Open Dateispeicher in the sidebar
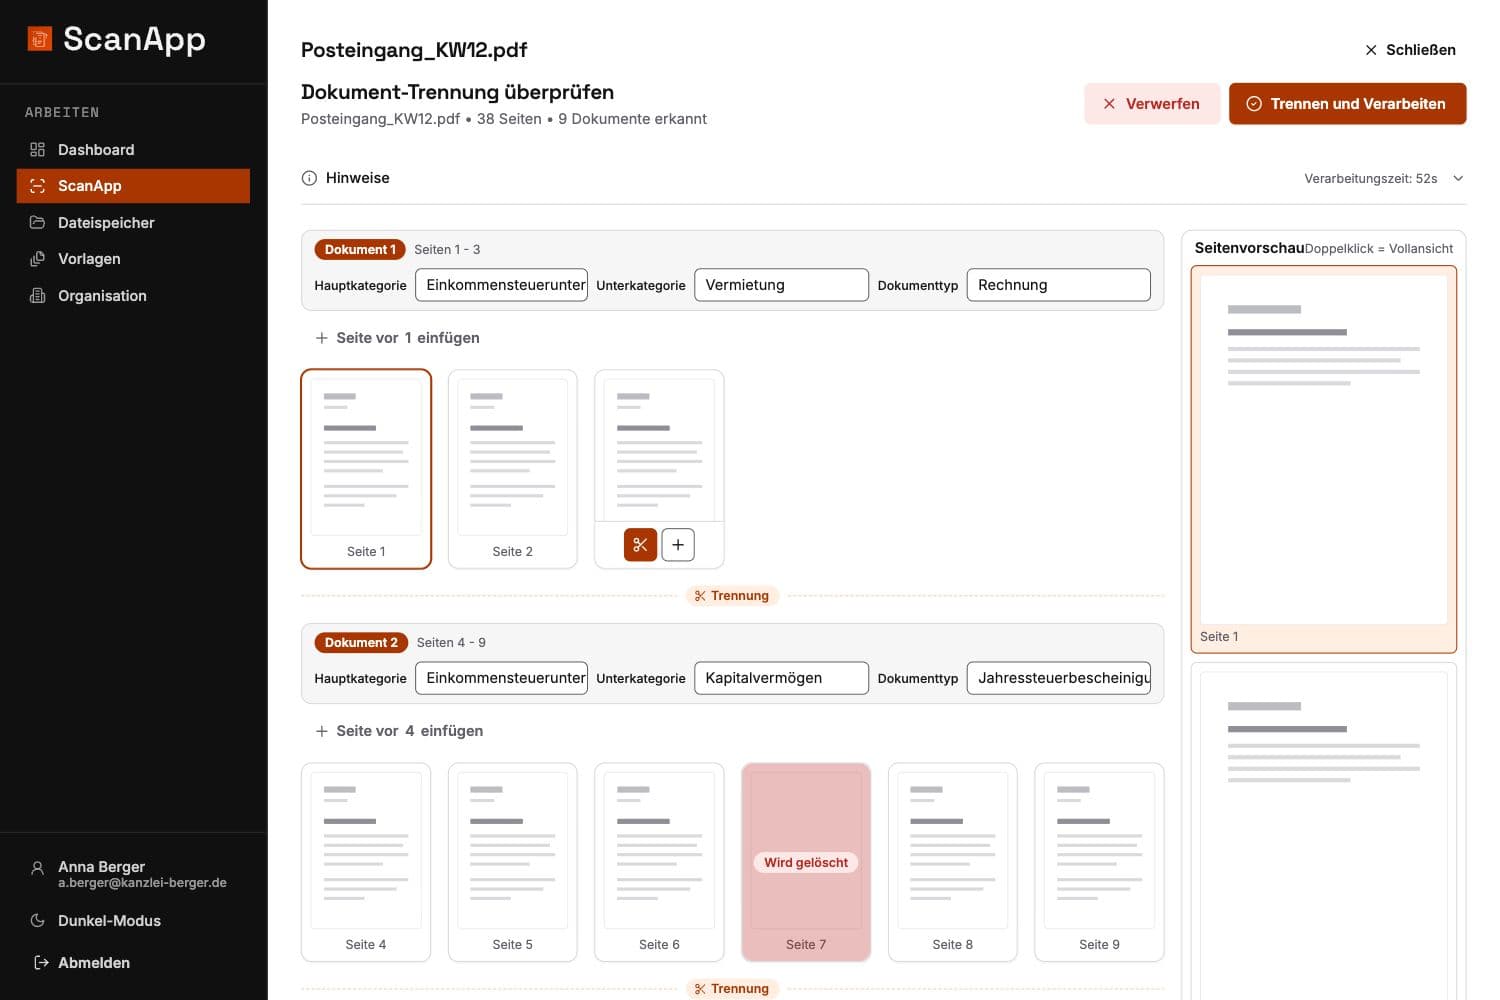1500x1000 pixels. tap(133, 223)
